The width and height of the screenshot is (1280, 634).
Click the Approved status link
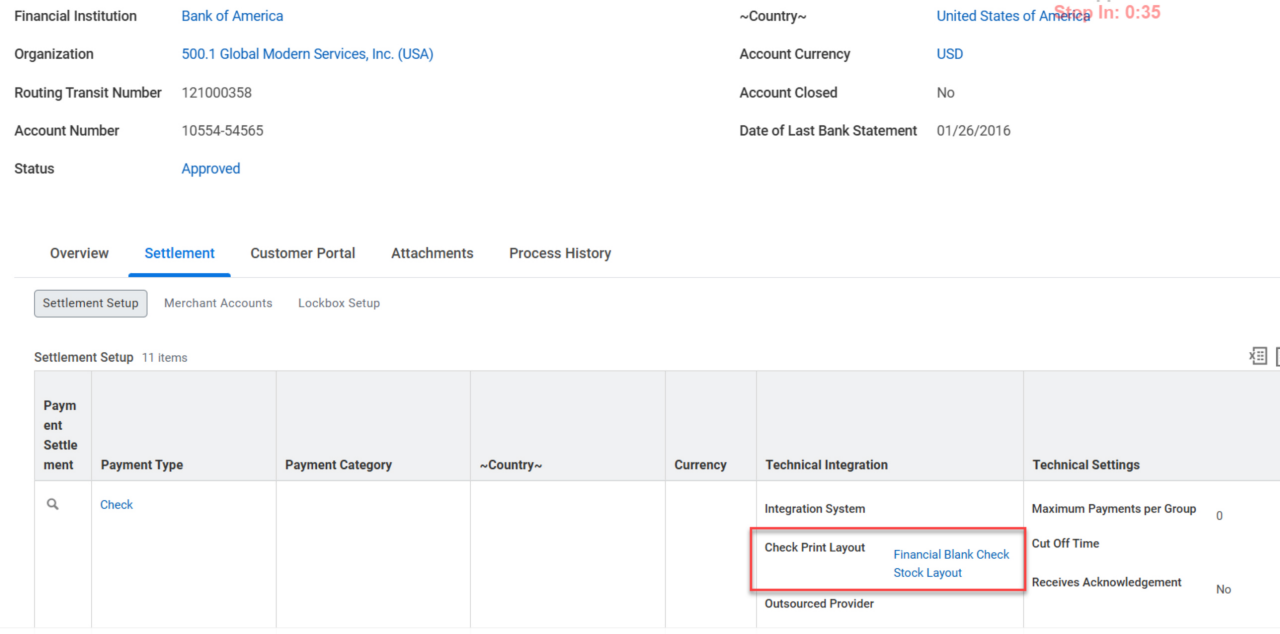click(210, 169)
